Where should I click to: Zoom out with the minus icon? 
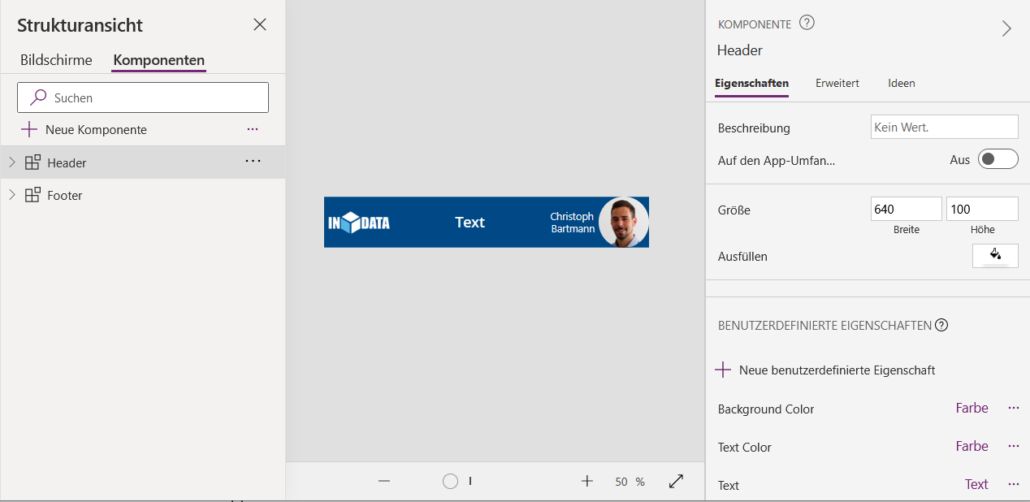coord(384,481)
